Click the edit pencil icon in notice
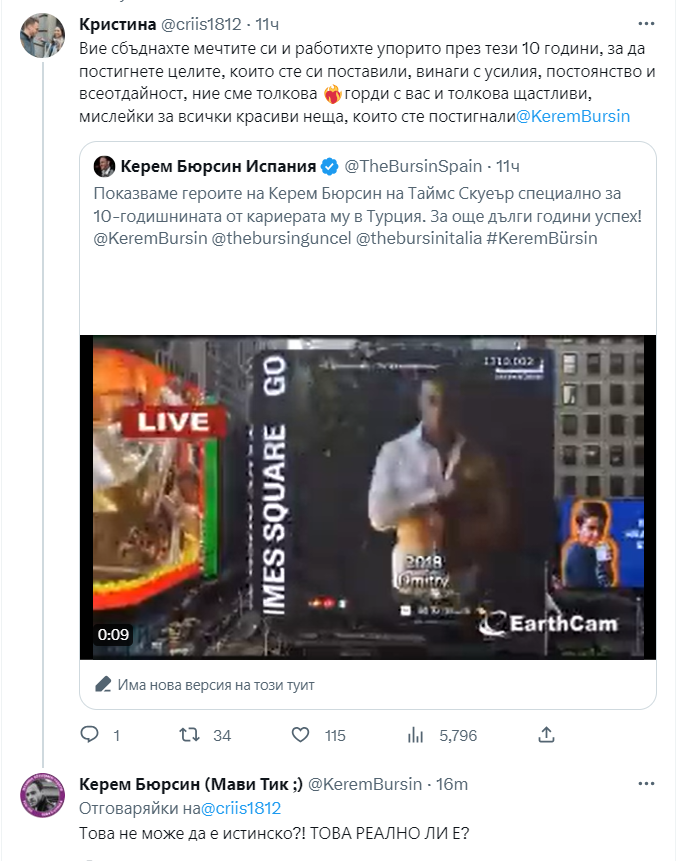Image resolution: width=700 pixels, height=861 pixels. 104,684
